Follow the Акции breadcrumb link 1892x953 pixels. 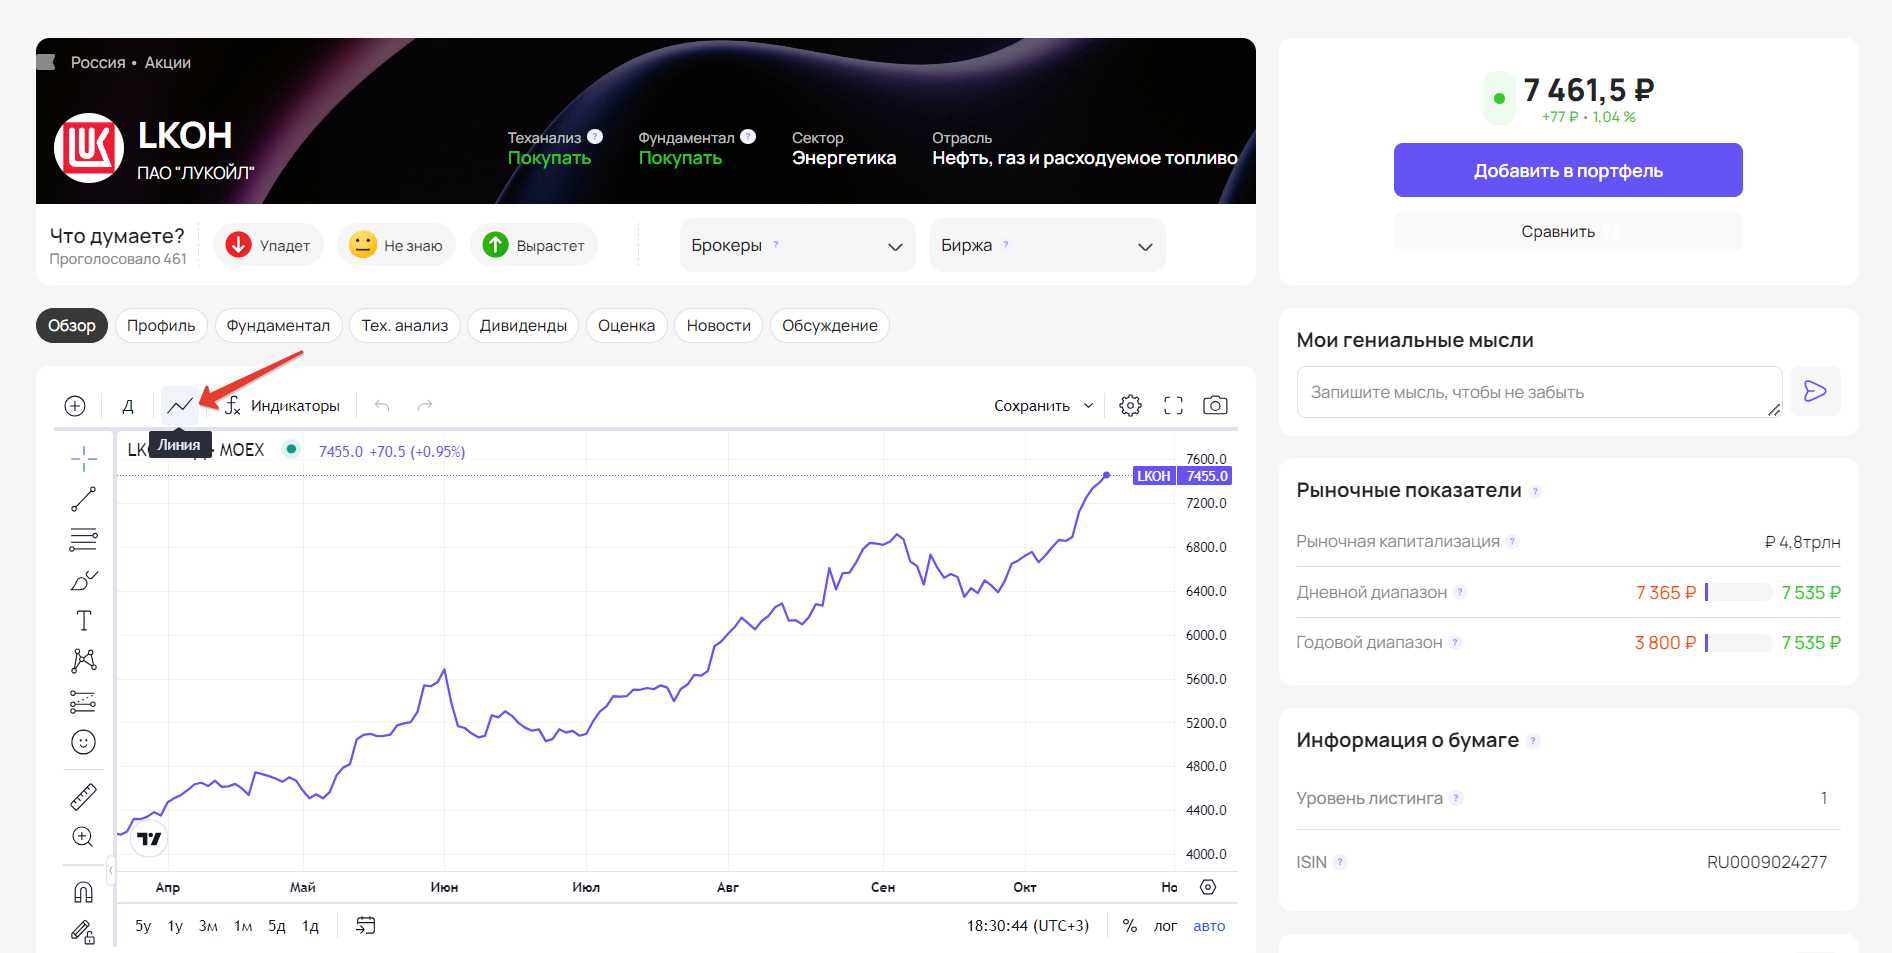[x=168, y=62]
